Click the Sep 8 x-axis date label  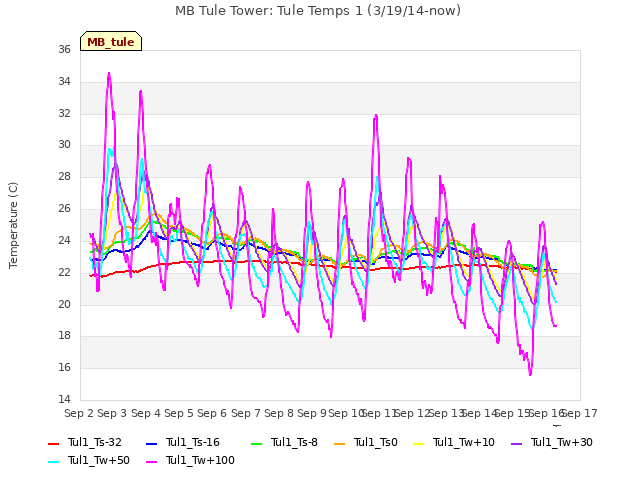point(279,413)
